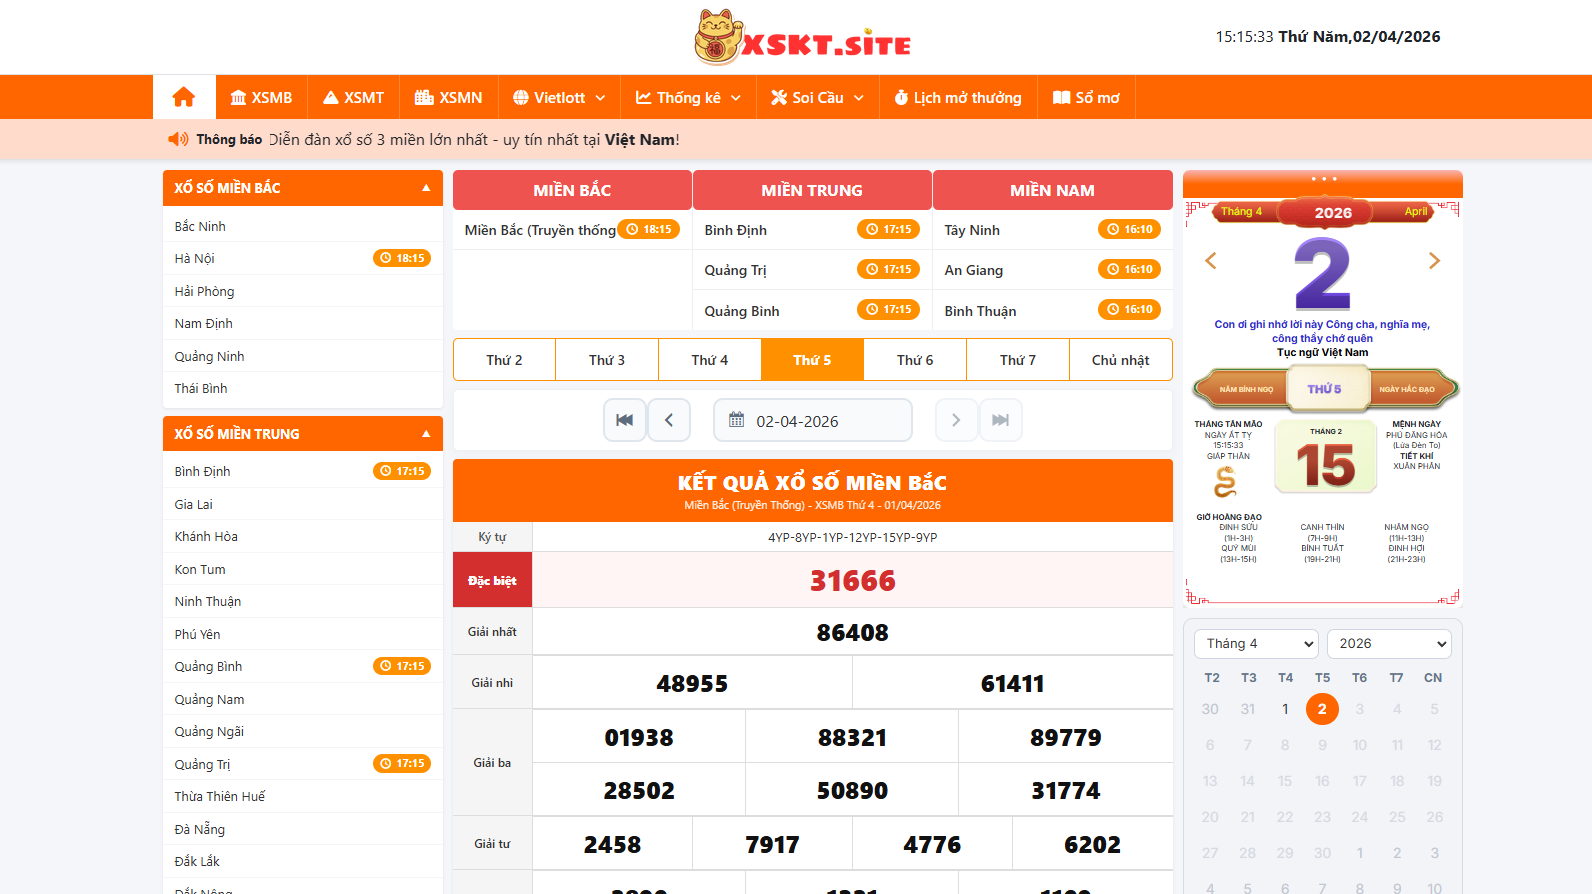Click the speaker announcement icon

178,139
